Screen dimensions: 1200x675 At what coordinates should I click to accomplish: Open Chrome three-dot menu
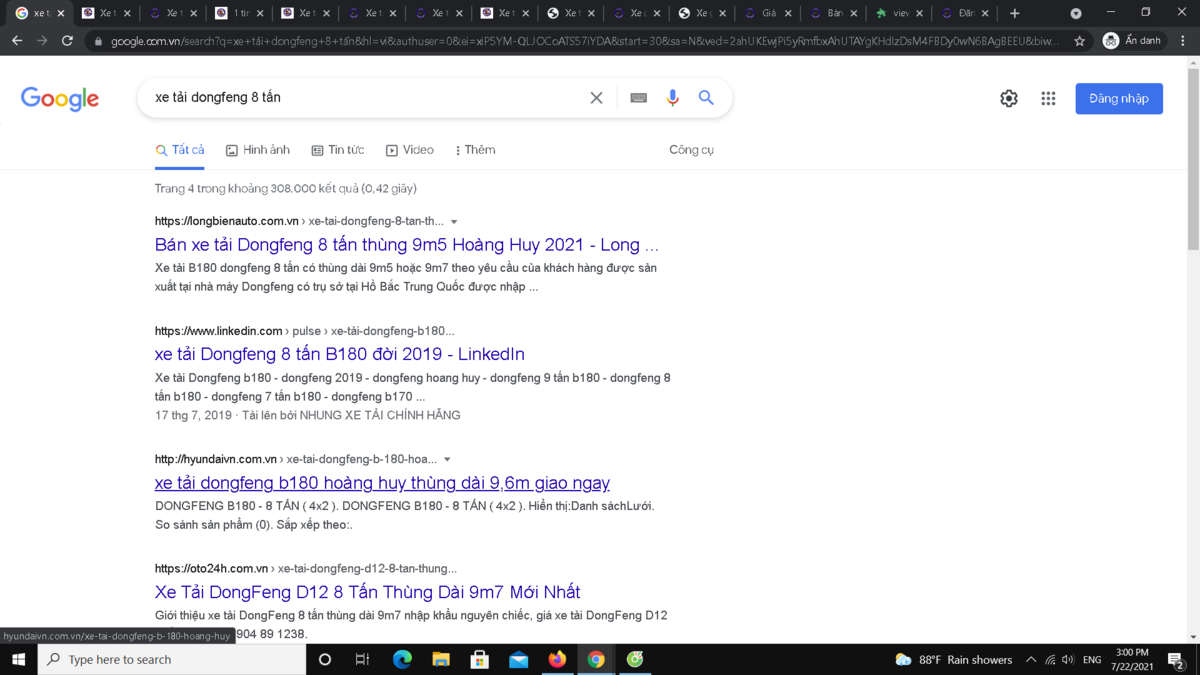[1183, 41]
